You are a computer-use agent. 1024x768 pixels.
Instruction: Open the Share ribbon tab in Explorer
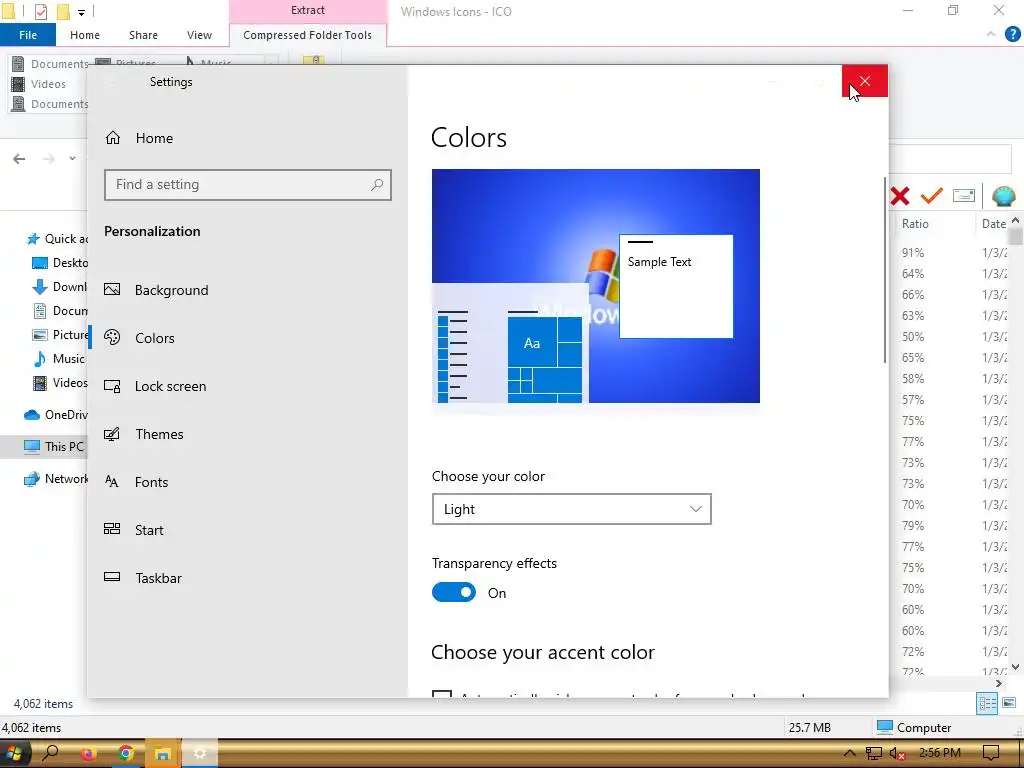(143, 35)
